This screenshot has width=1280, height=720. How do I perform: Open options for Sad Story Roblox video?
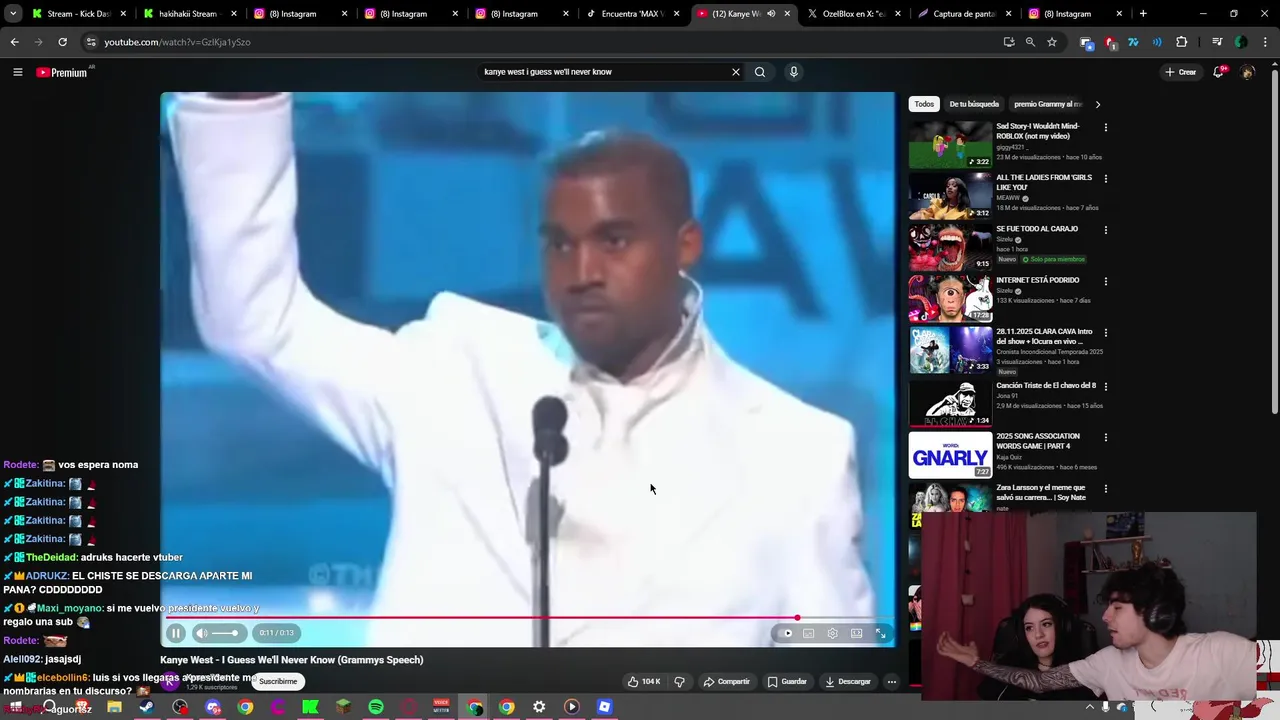coord(1105,127)
